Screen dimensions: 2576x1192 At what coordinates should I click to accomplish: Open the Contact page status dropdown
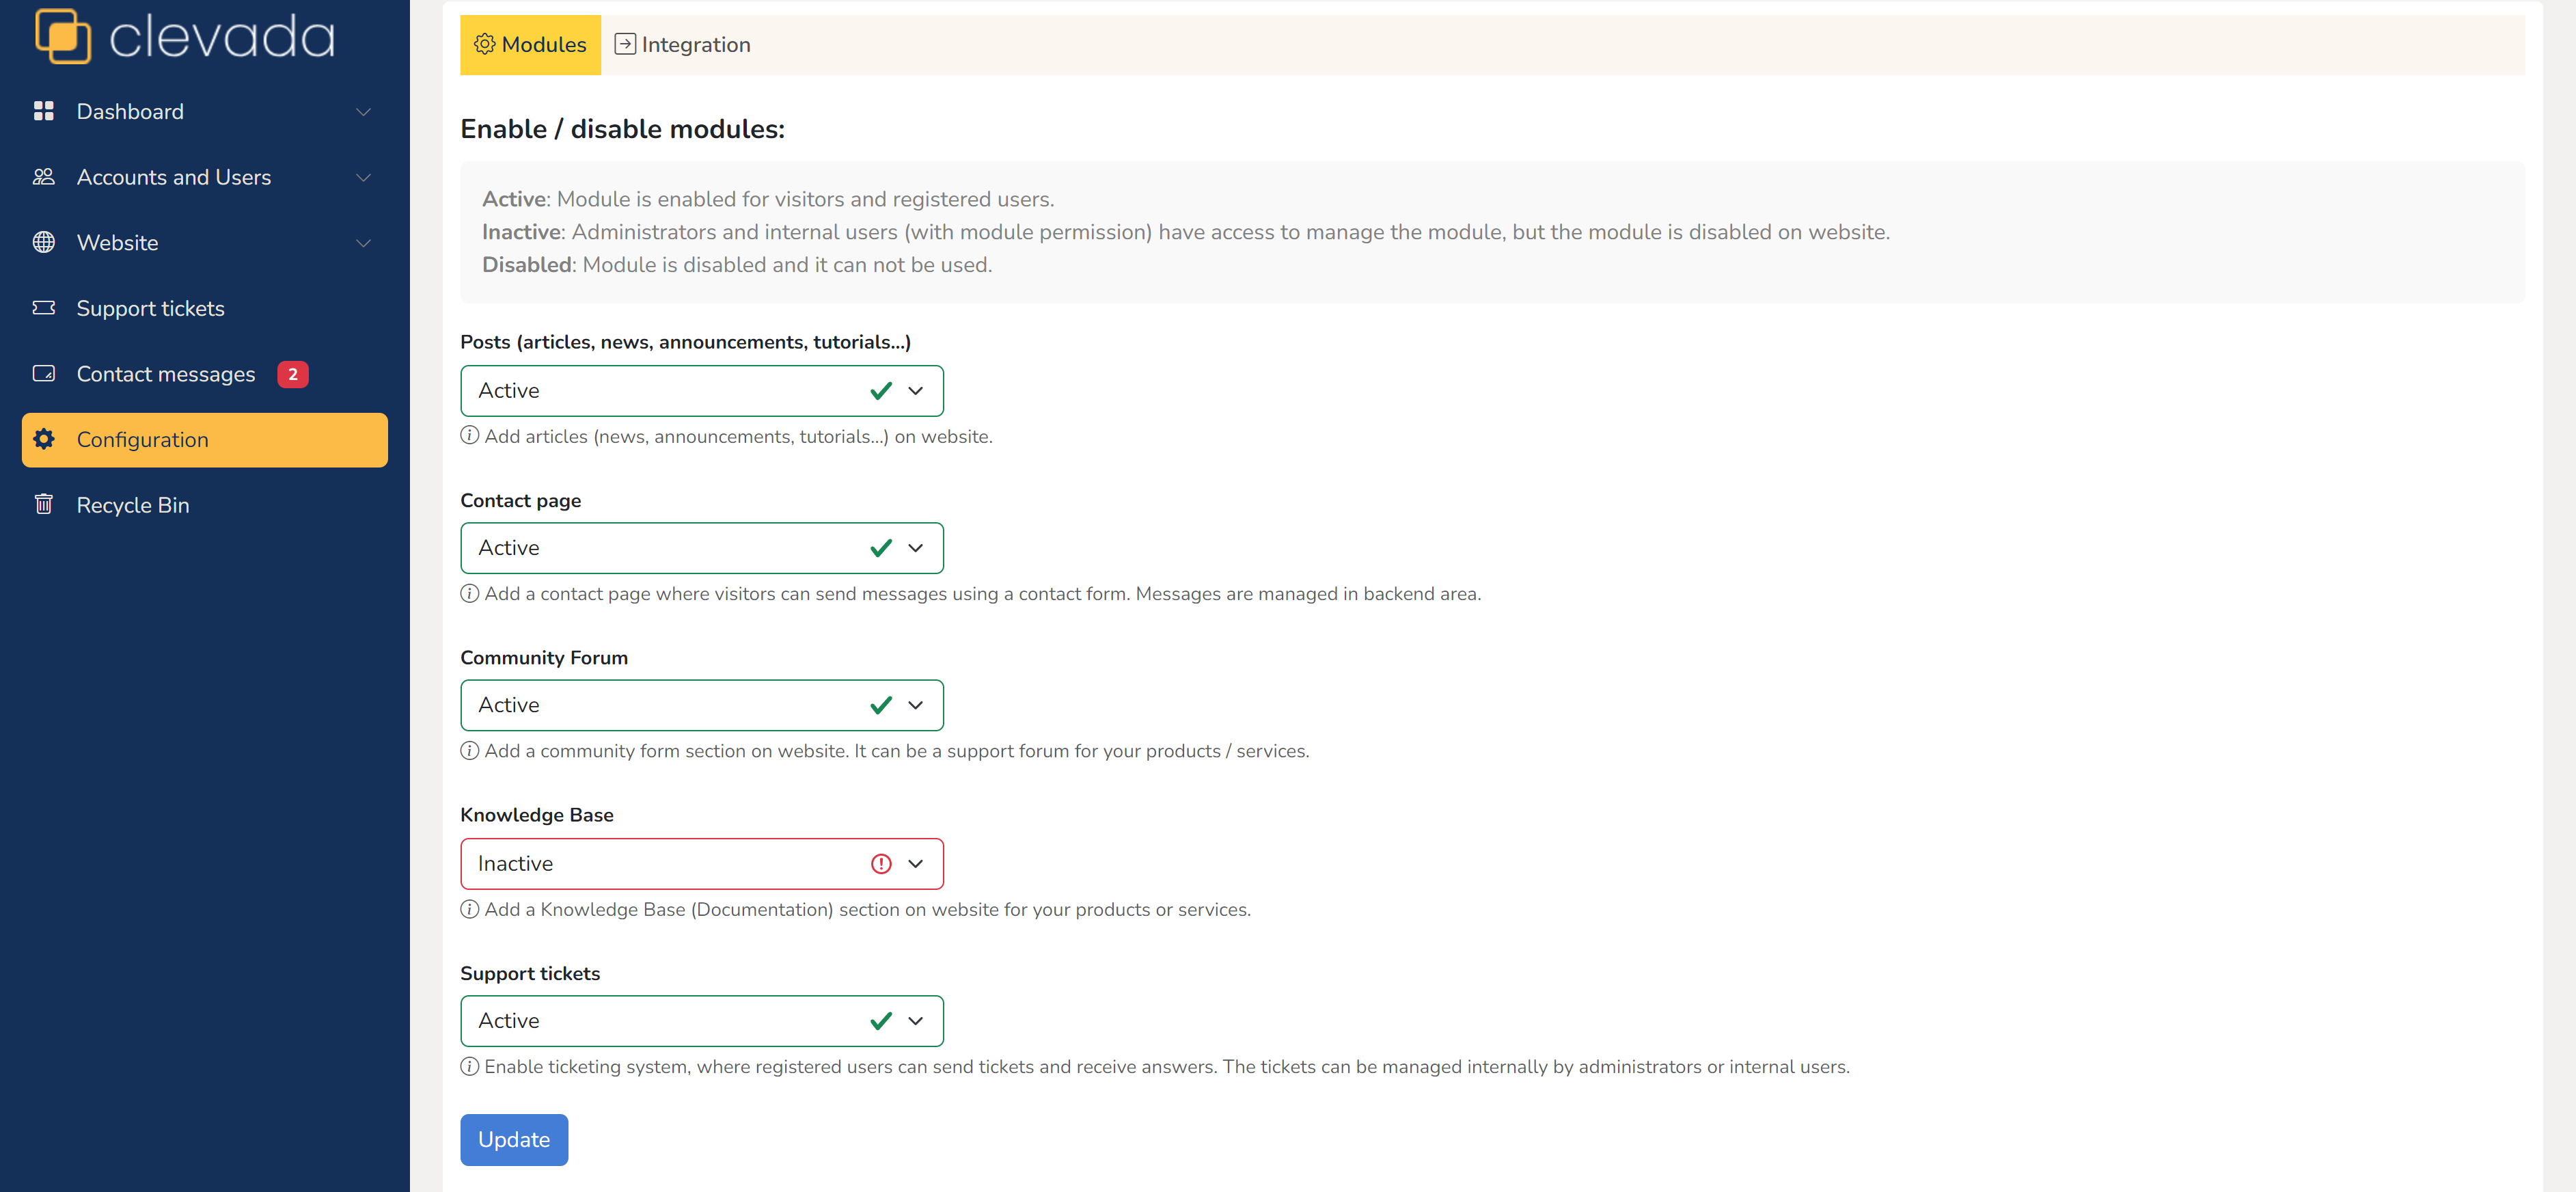(x=702, y=548)
